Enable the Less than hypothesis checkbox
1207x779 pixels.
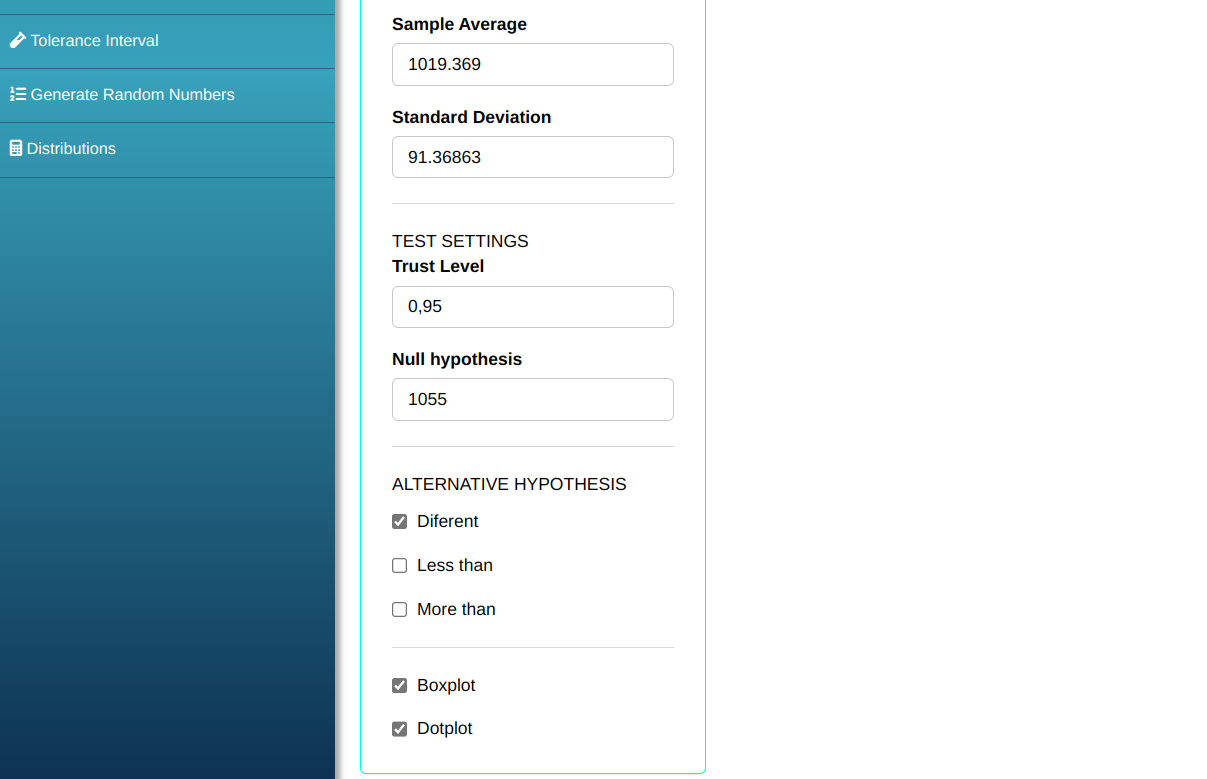point(400,566)
